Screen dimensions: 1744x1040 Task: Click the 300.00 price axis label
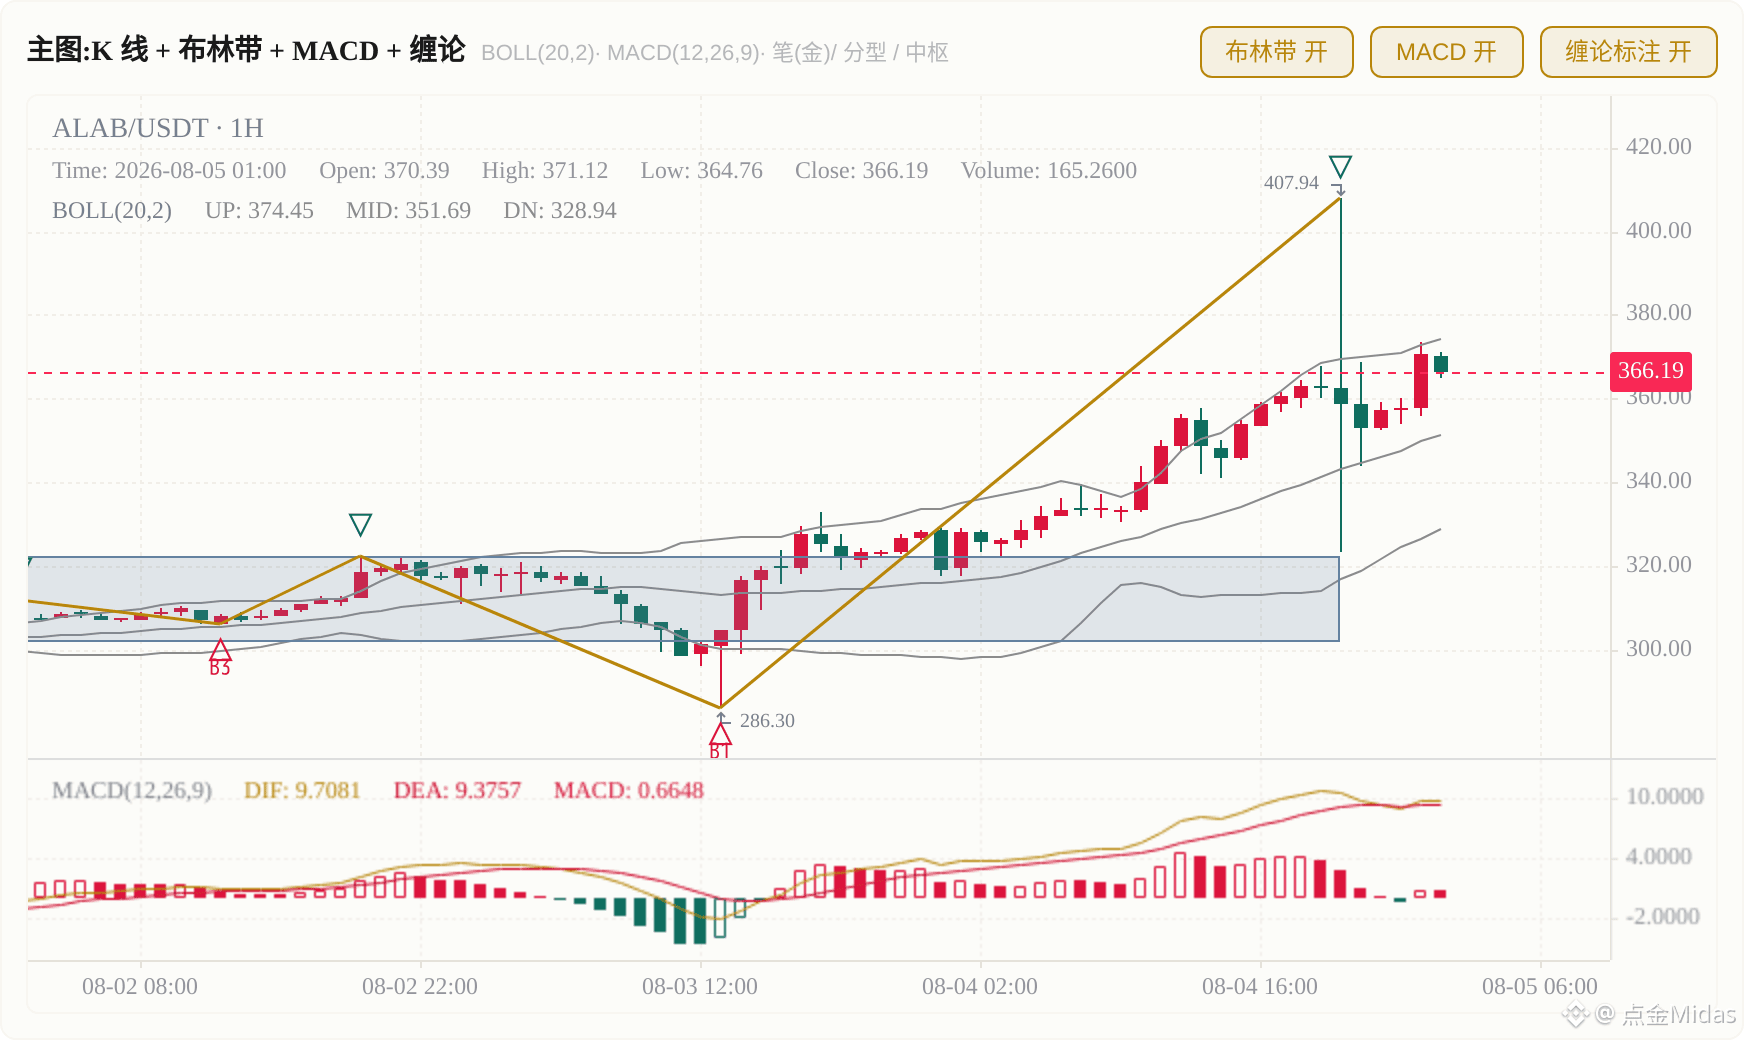point(1659,649)
